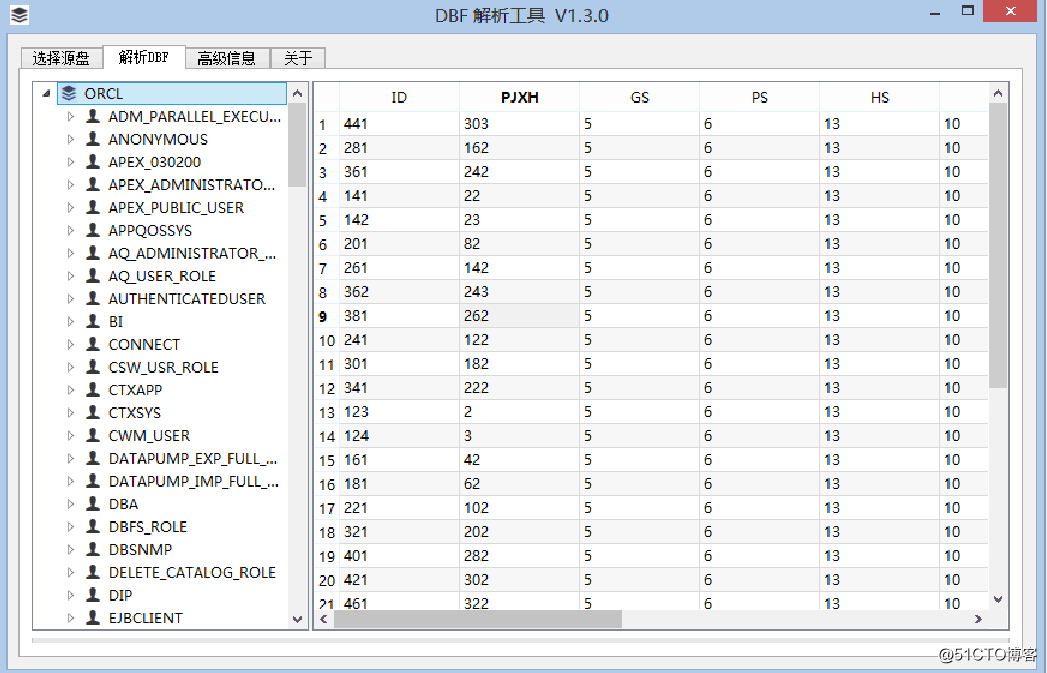Click the ORCL database stack icon
Image resolution: width=1047 pixels, height=673 pixels.
[69, 93]
